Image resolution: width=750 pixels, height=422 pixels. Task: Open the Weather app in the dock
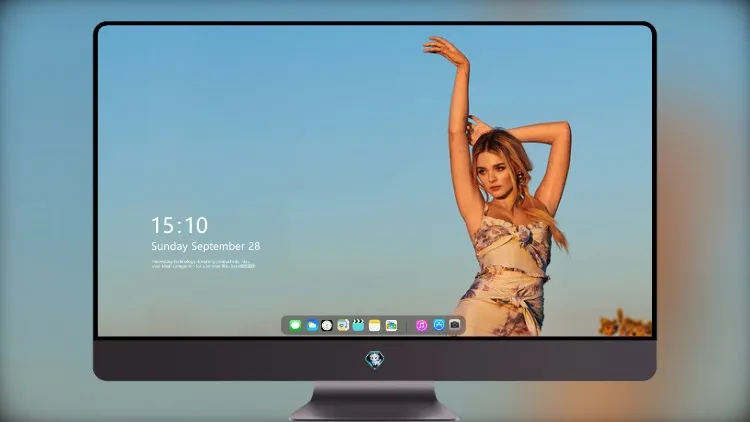(x=311, y=325)
